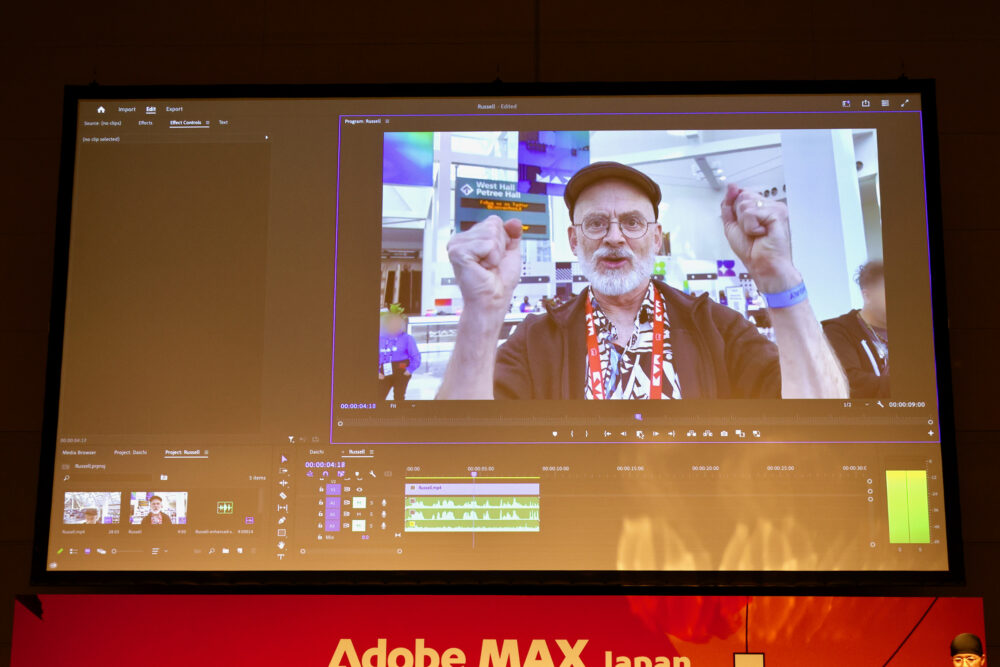This screenshot has height=667, width=1000.
Task: Open the Project: Russell panel menu
Action: [206, 453]
